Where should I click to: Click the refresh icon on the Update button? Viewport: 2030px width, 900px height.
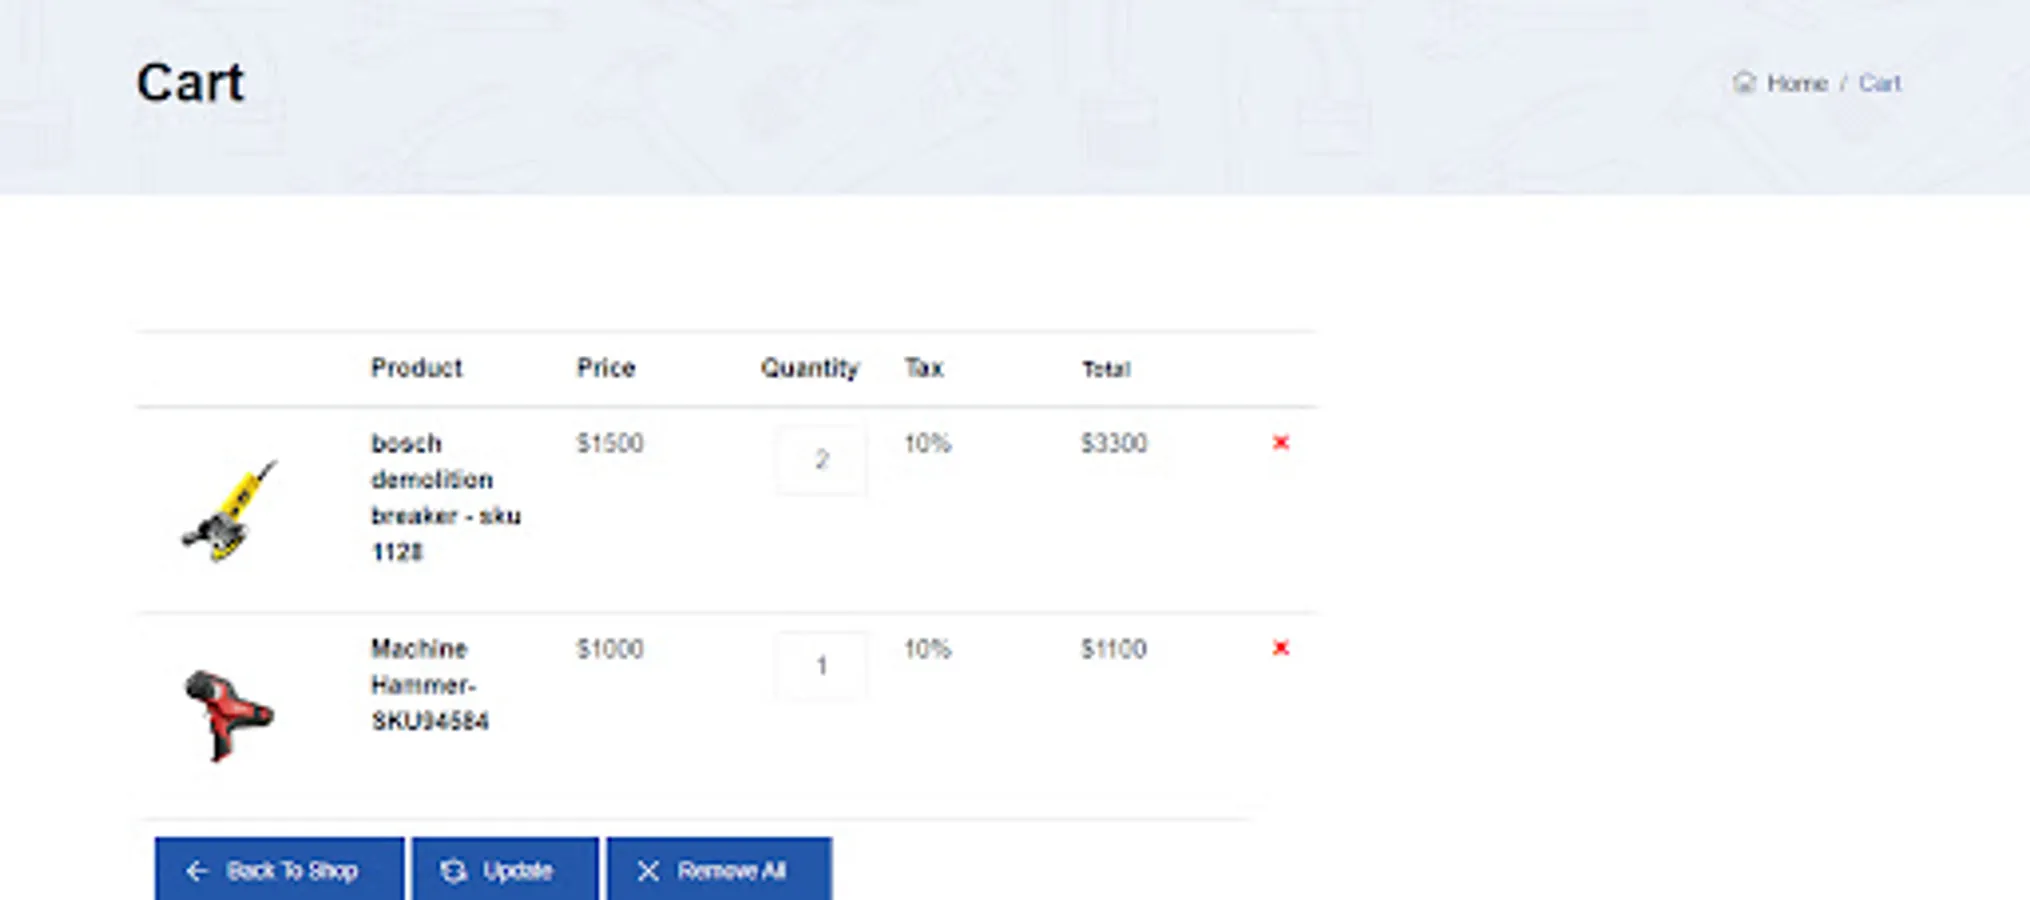pyautogui.click(x=452, y=870)
